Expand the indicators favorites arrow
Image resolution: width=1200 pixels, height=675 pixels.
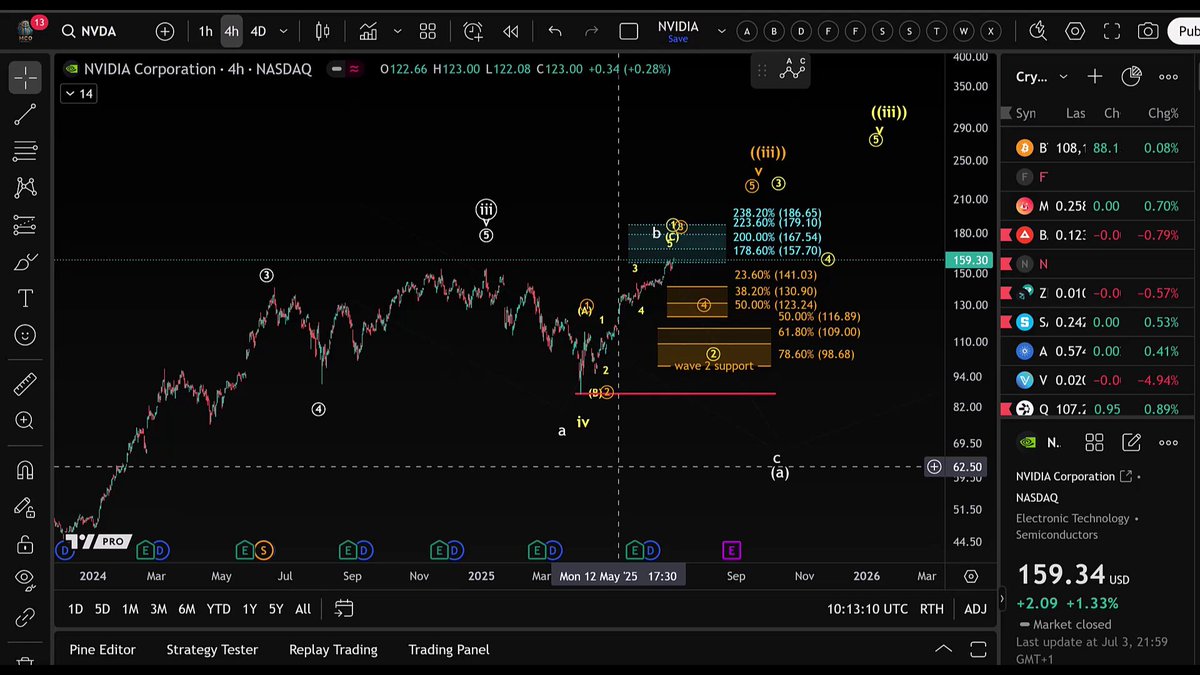click(397, 31)
